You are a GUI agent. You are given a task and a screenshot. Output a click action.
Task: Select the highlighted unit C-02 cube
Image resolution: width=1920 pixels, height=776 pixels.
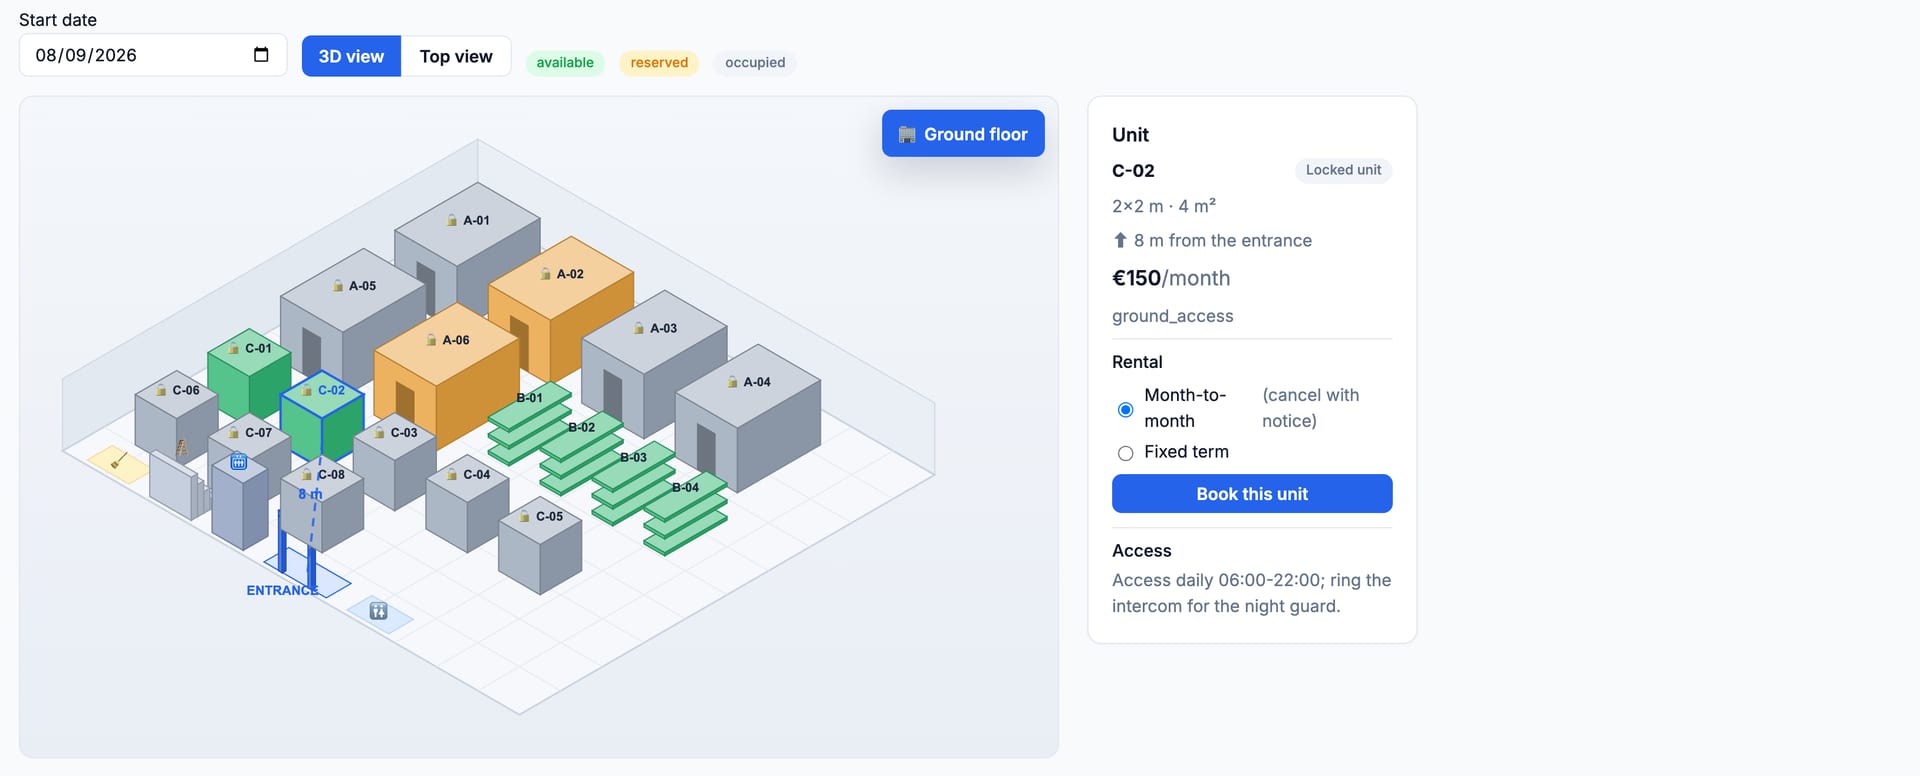coord(322,420)
